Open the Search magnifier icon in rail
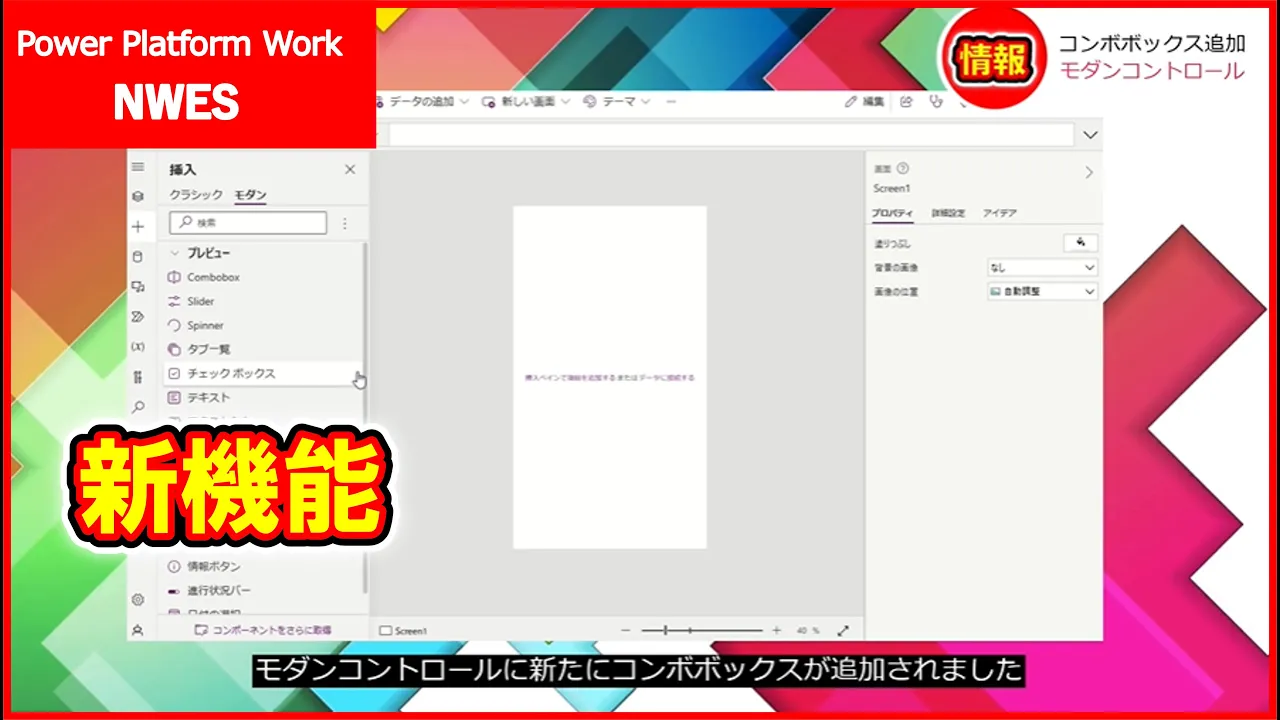 pyautogui.click(x=138, y=407)
